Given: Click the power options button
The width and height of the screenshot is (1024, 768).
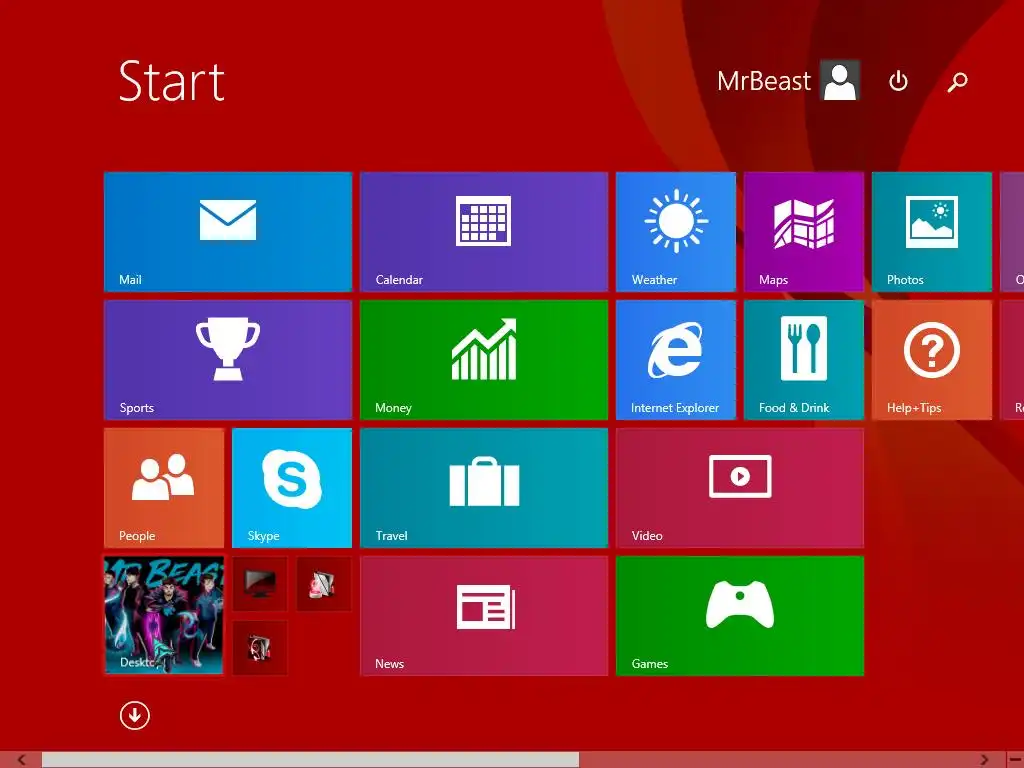Looking at the screenshot, I should click(x=899, y=81).
